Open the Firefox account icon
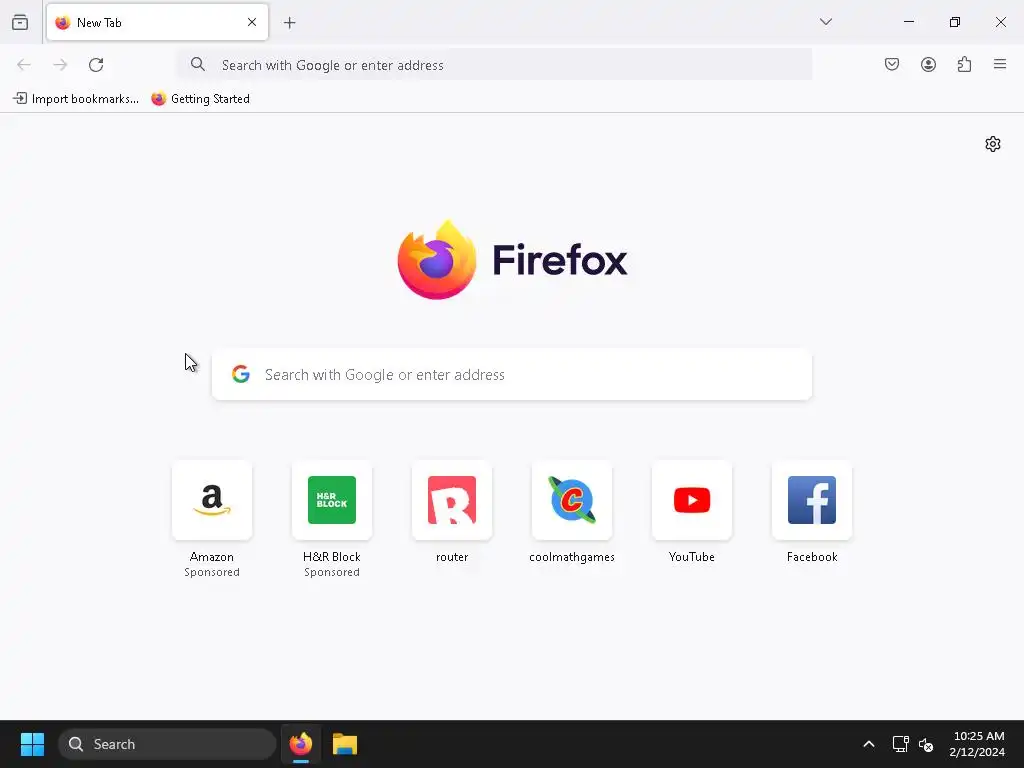 tap(928, 64)
